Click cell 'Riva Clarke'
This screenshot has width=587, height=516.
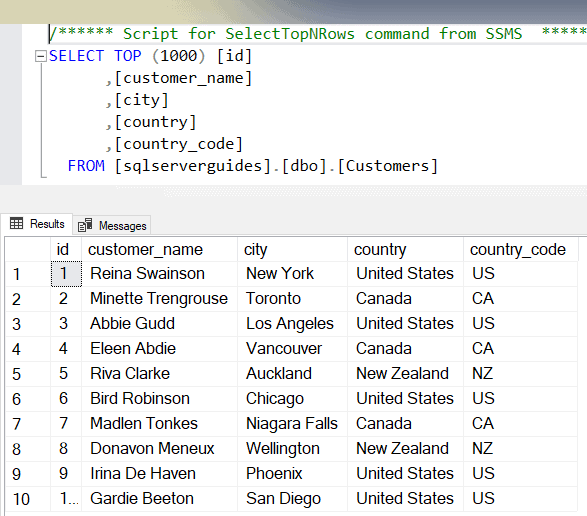pyautogui.click(x=159, y=374)
